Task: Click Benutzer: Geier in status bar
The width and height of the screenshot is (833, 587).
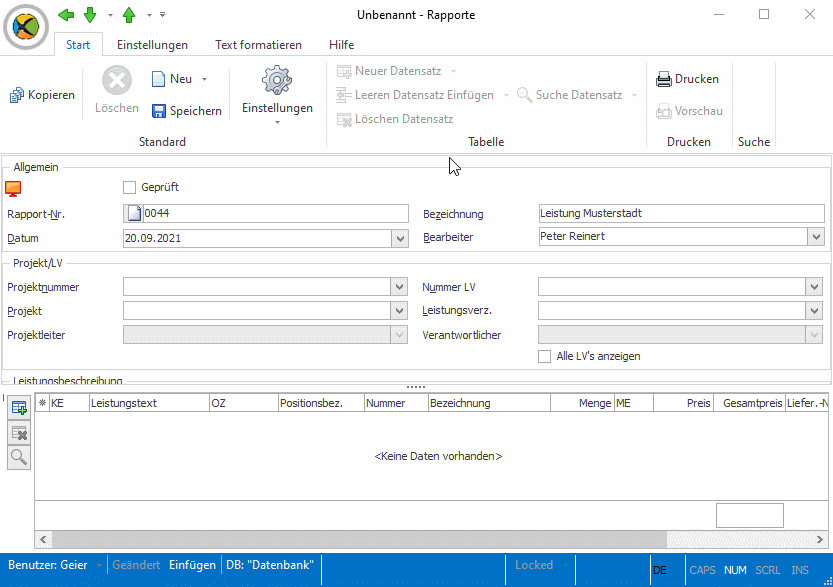Action: [48, 565]
